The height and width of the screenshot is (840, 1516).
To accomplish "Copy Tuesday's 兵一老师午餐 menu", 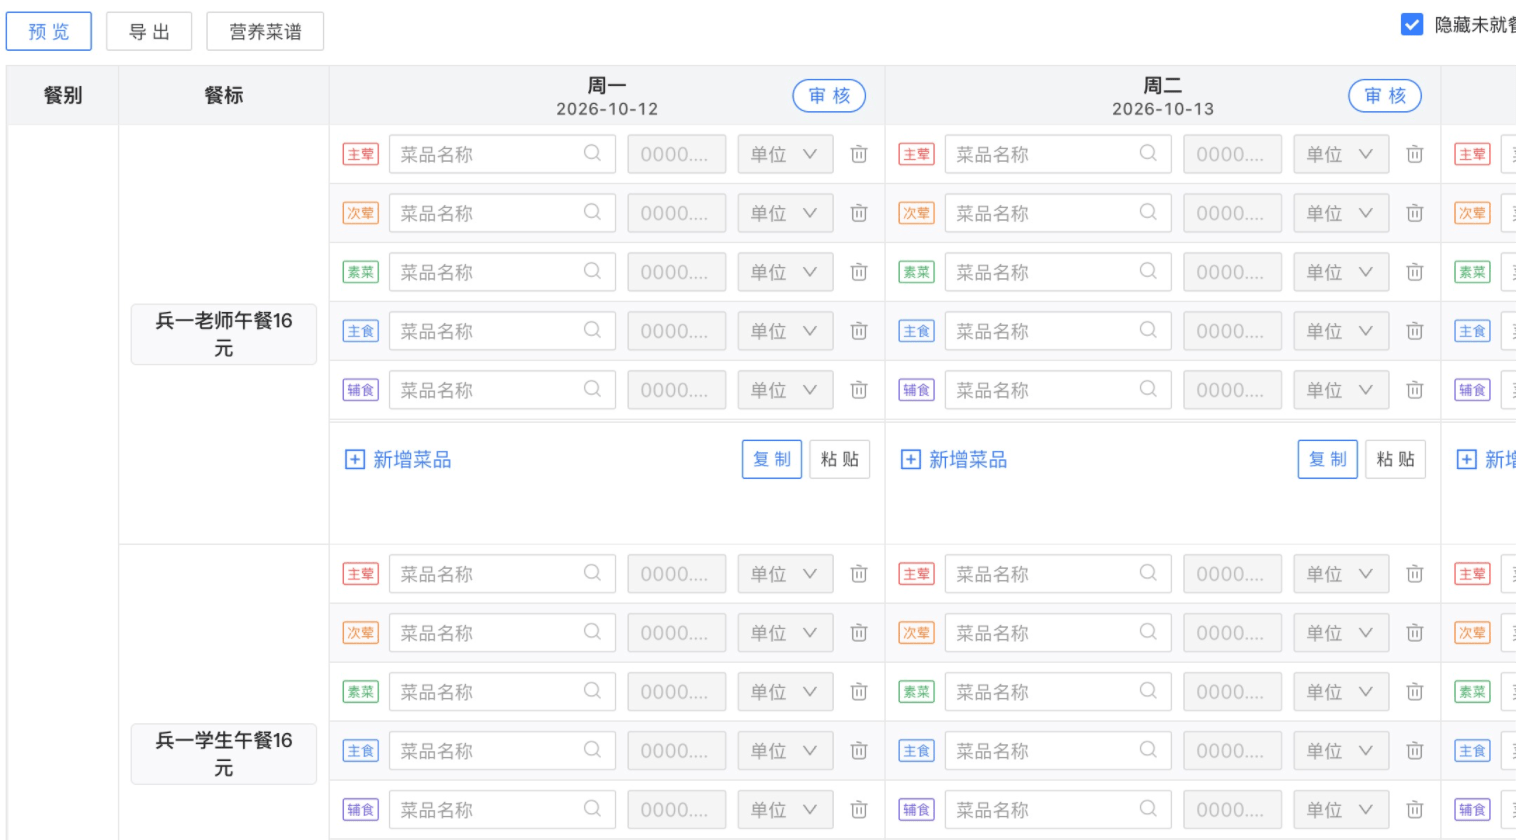I will (x=1328, y=460).
